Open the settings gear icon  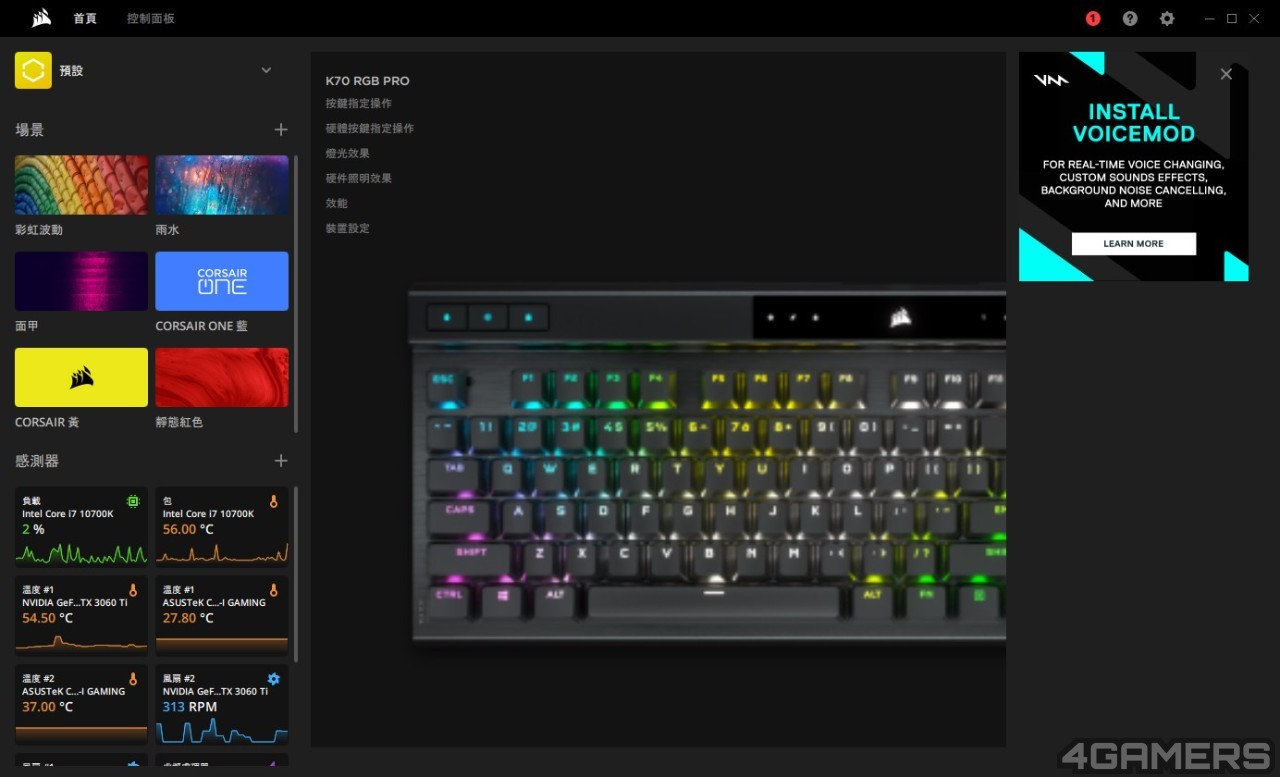point(1167,18)
